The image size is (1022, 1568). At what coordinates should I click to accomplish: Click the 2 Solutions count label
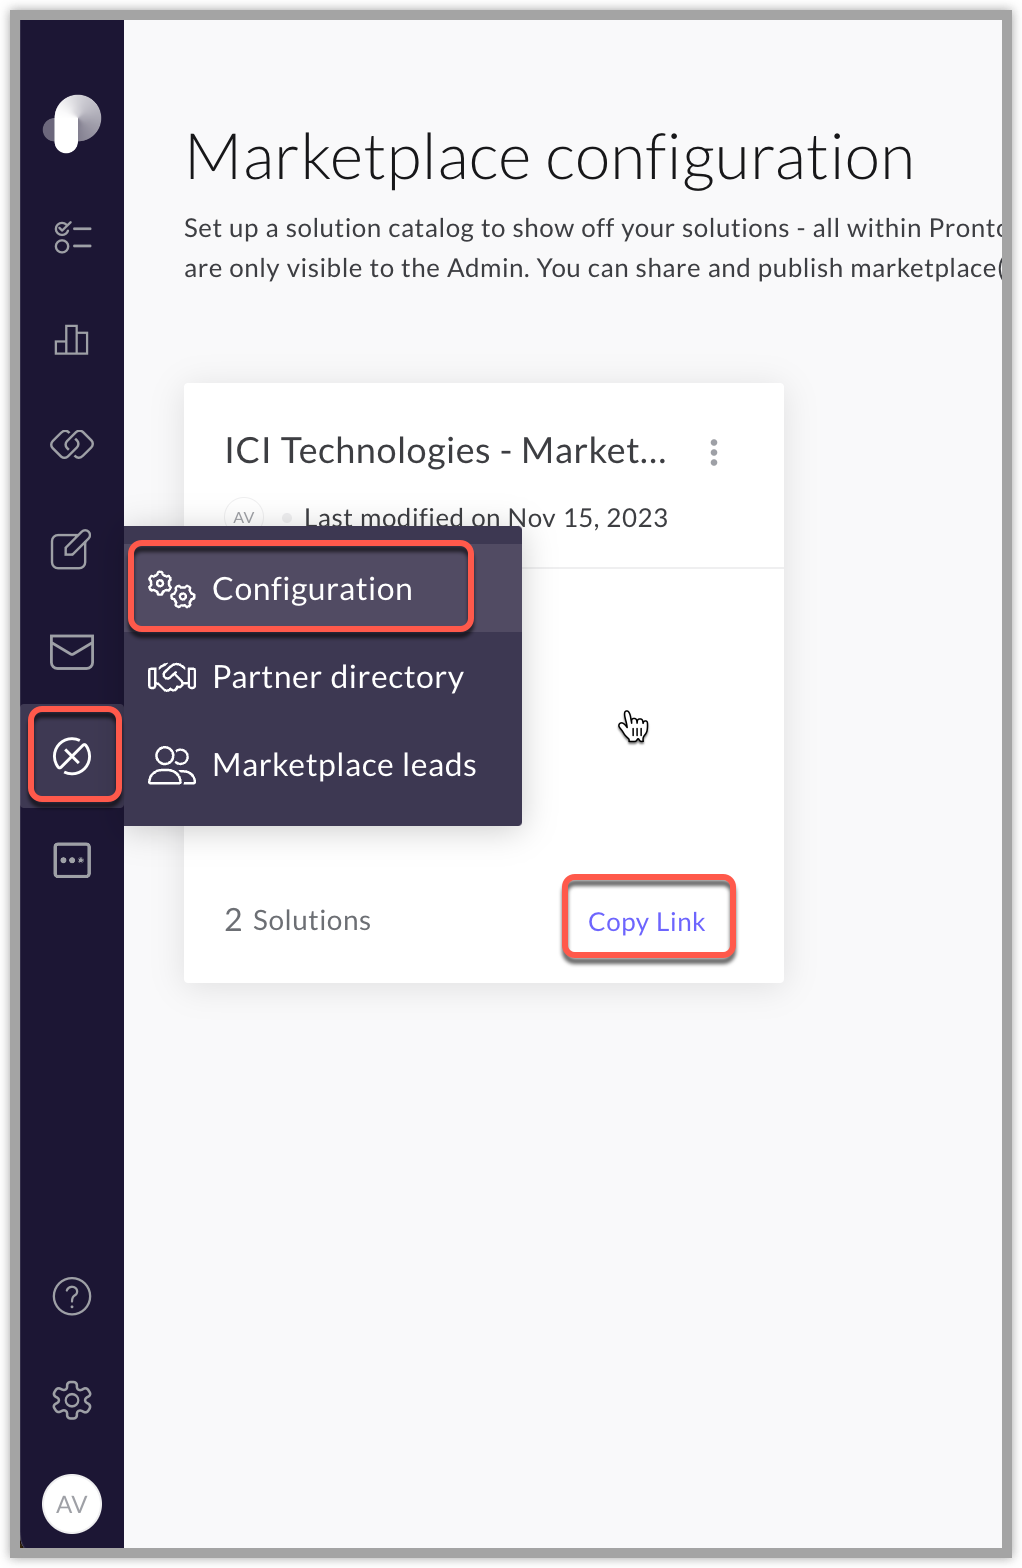[298, 920]
